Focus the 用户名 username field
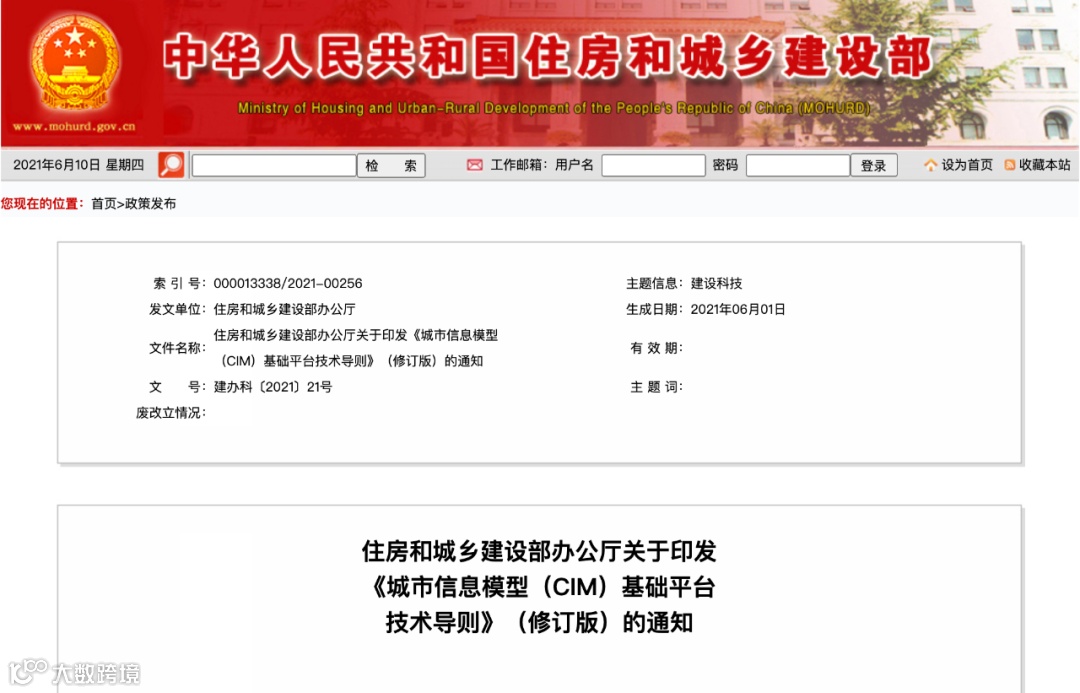Screen dimensions: 1080x693 653,165
